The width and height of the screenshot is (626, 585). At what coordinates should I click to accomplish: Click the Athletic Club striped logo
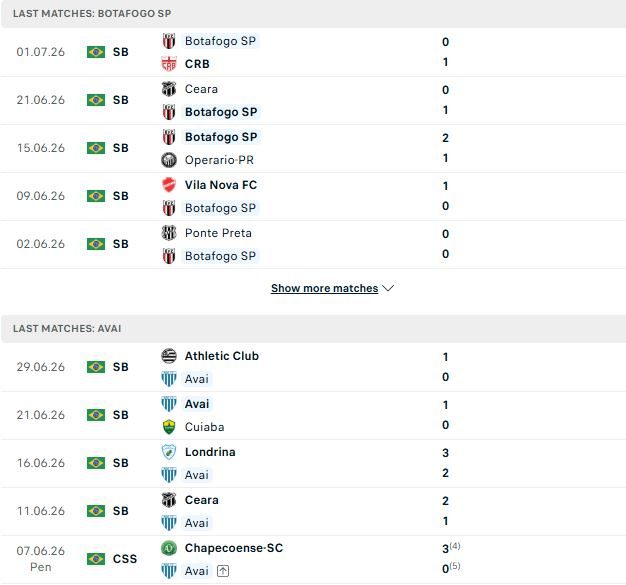pyautogui.click(x=169, y=356)
